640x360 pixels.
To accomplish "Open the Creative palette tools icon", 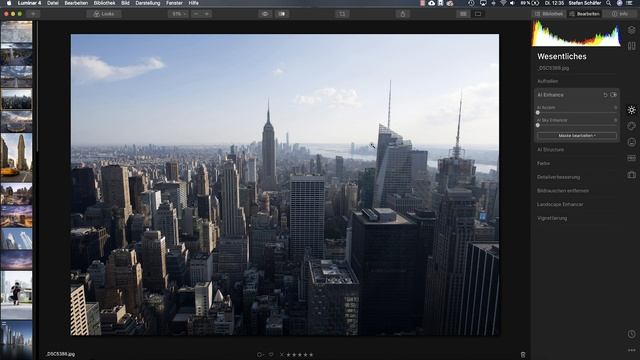I will (x=631, y=126).
